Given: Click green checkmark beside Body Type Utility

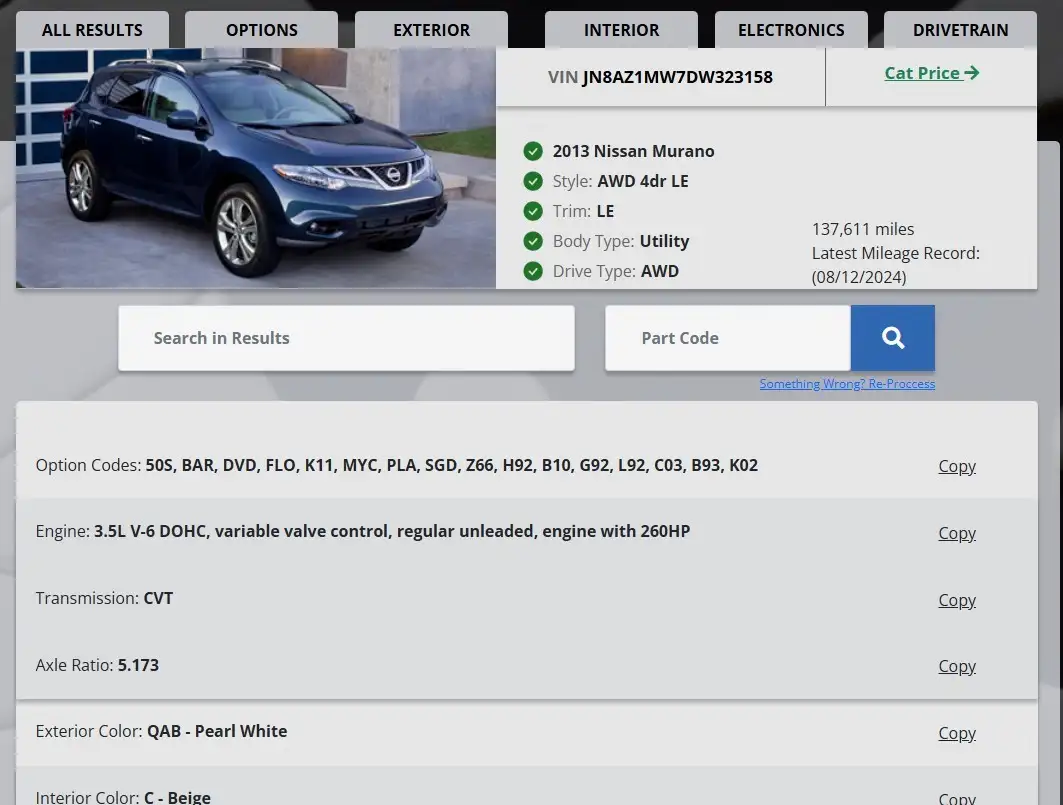Looking at the screenshot, I should click(x=533, y=241).
